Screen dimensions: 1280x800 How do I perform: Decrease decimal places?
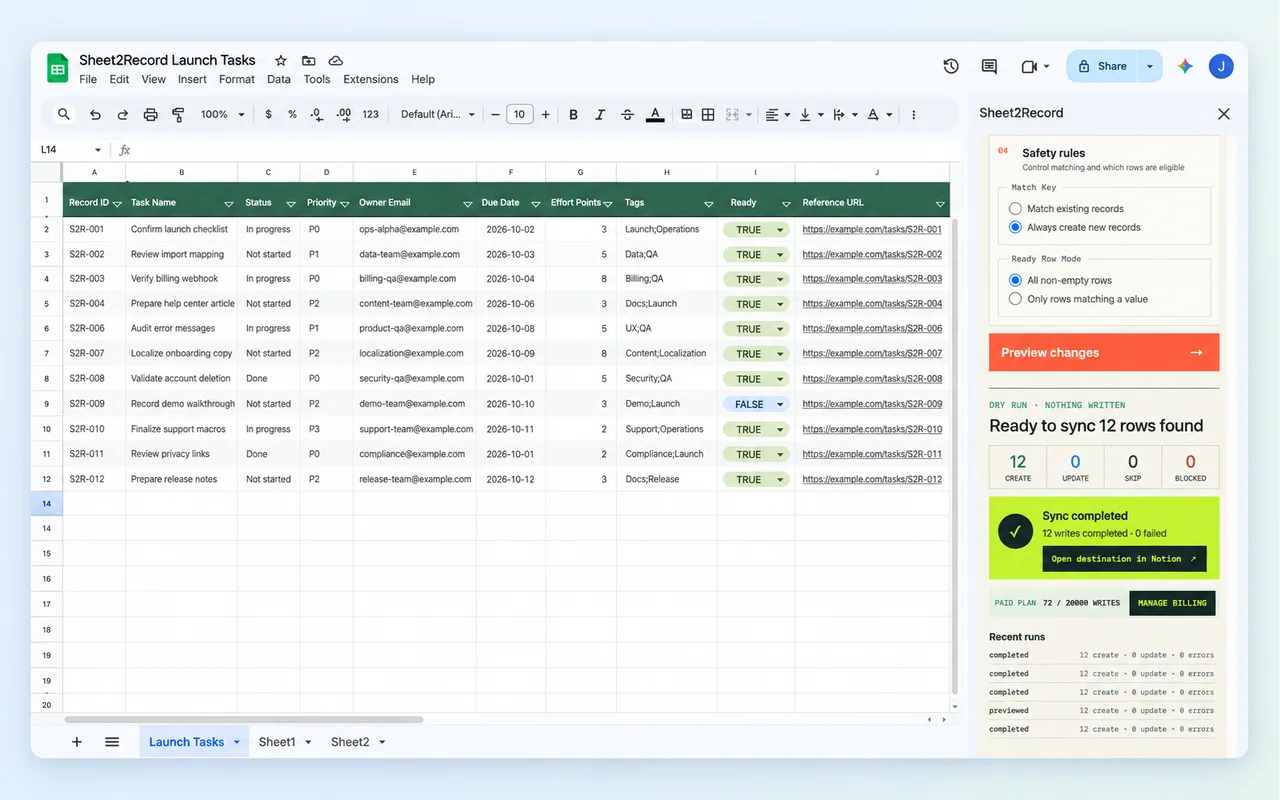[x=317, y=114]
